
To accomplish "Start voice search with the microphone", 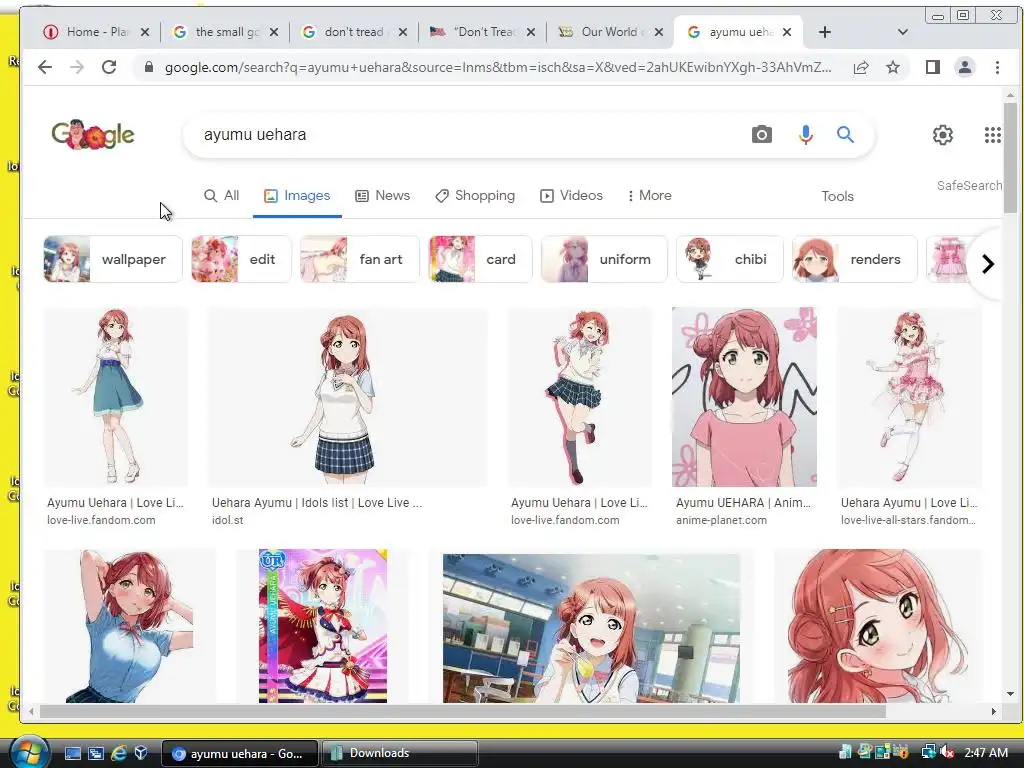I will [x=806, y=135].
